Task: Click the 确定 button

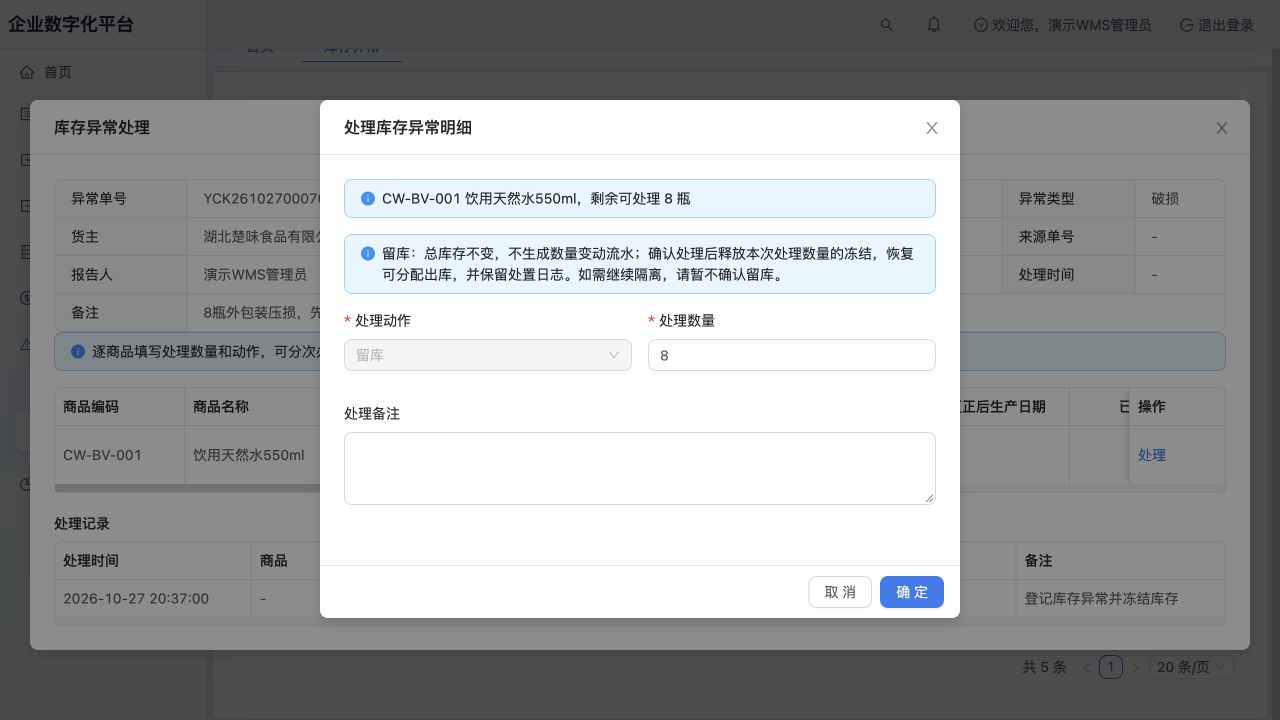Action: click(912, 592)
